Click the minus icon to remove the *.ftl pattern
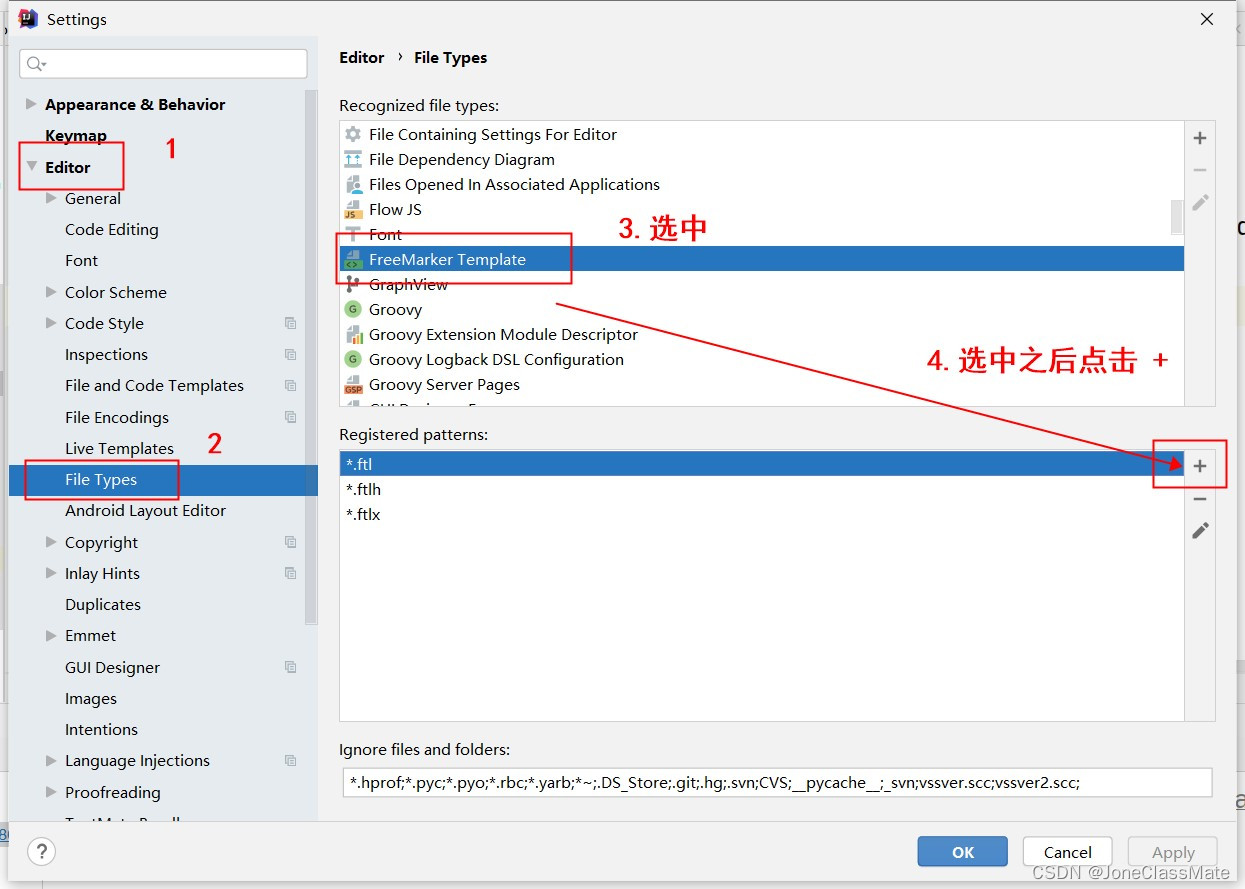The height and width of the screenshot is (889, 1245). (1199, 497)
